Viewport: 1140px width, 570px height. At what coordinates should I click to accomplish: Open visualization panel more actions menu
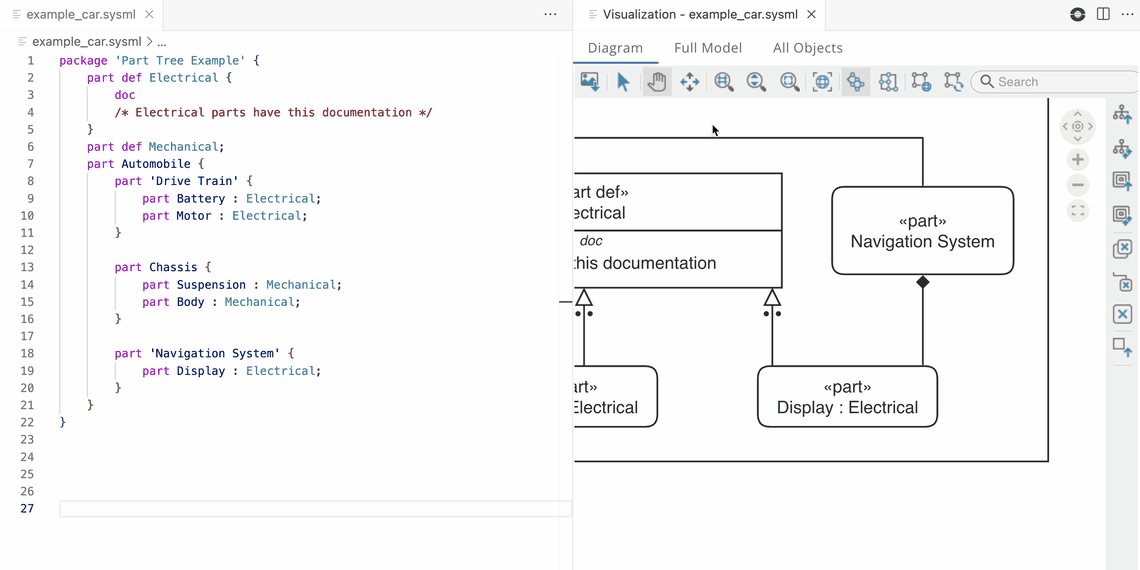point(1127,14)
